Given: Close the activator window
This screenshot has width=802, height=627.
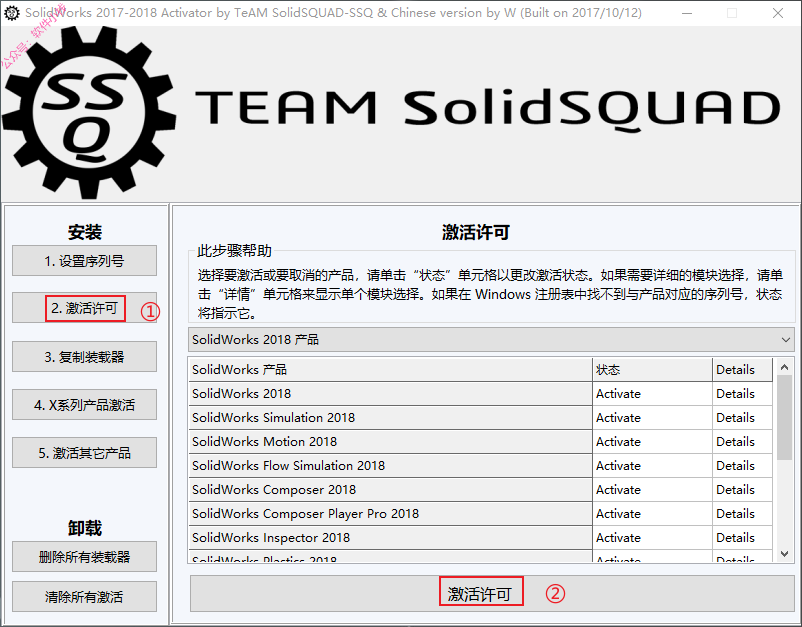Looking at the screenshot, I should pos(778,13).
